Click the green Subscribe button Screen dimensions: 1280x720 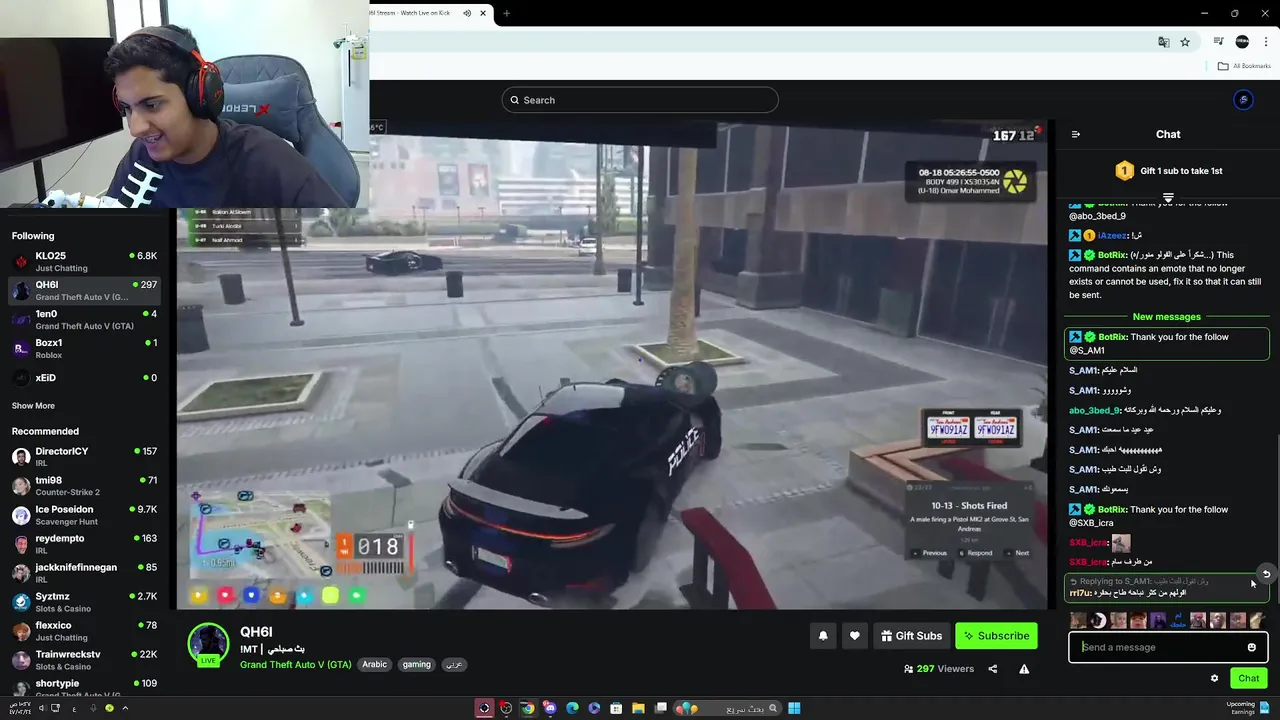pos(996,636)
